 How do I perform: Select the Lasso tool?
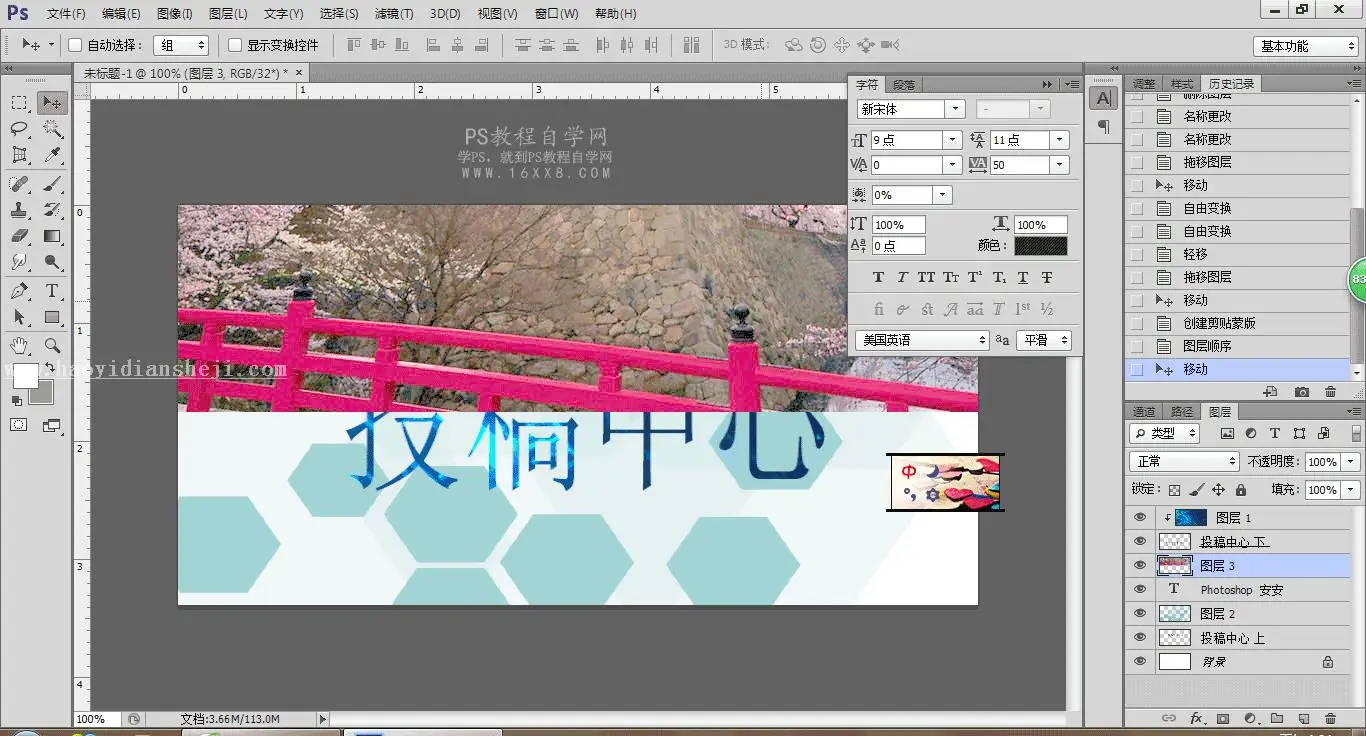tap(19, 129)
